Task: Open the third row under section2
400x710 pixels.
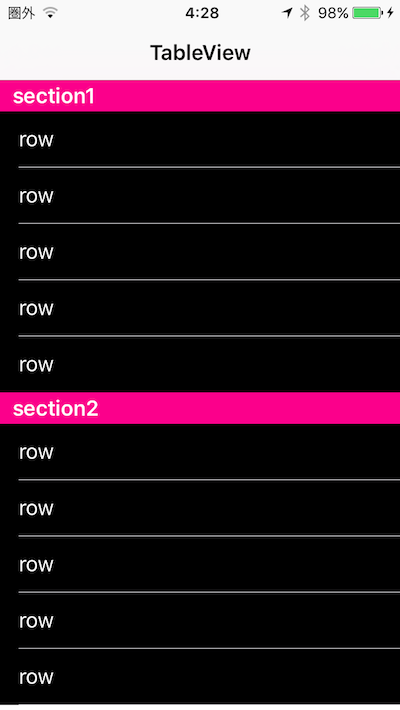Action: point(200,564)
